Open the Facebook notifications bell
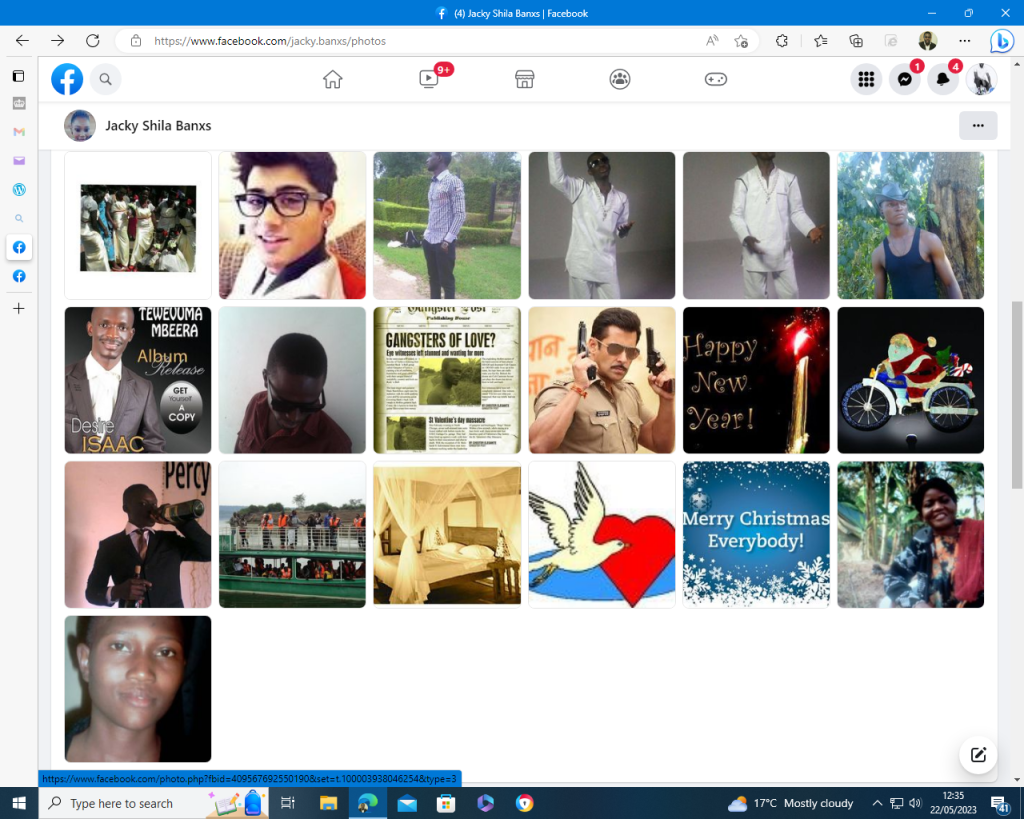This screenshot has height=819, width=1024. click(x=943, y=79)
